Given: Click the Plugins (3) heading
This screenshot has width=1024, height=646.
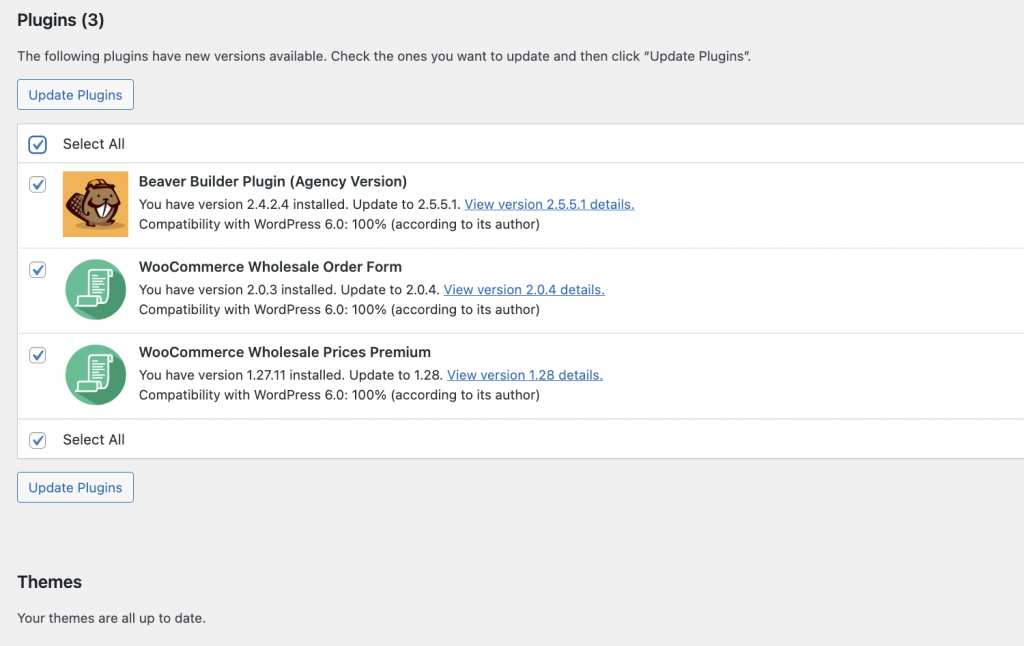Looking at the screenshot, I should [60, 20].
